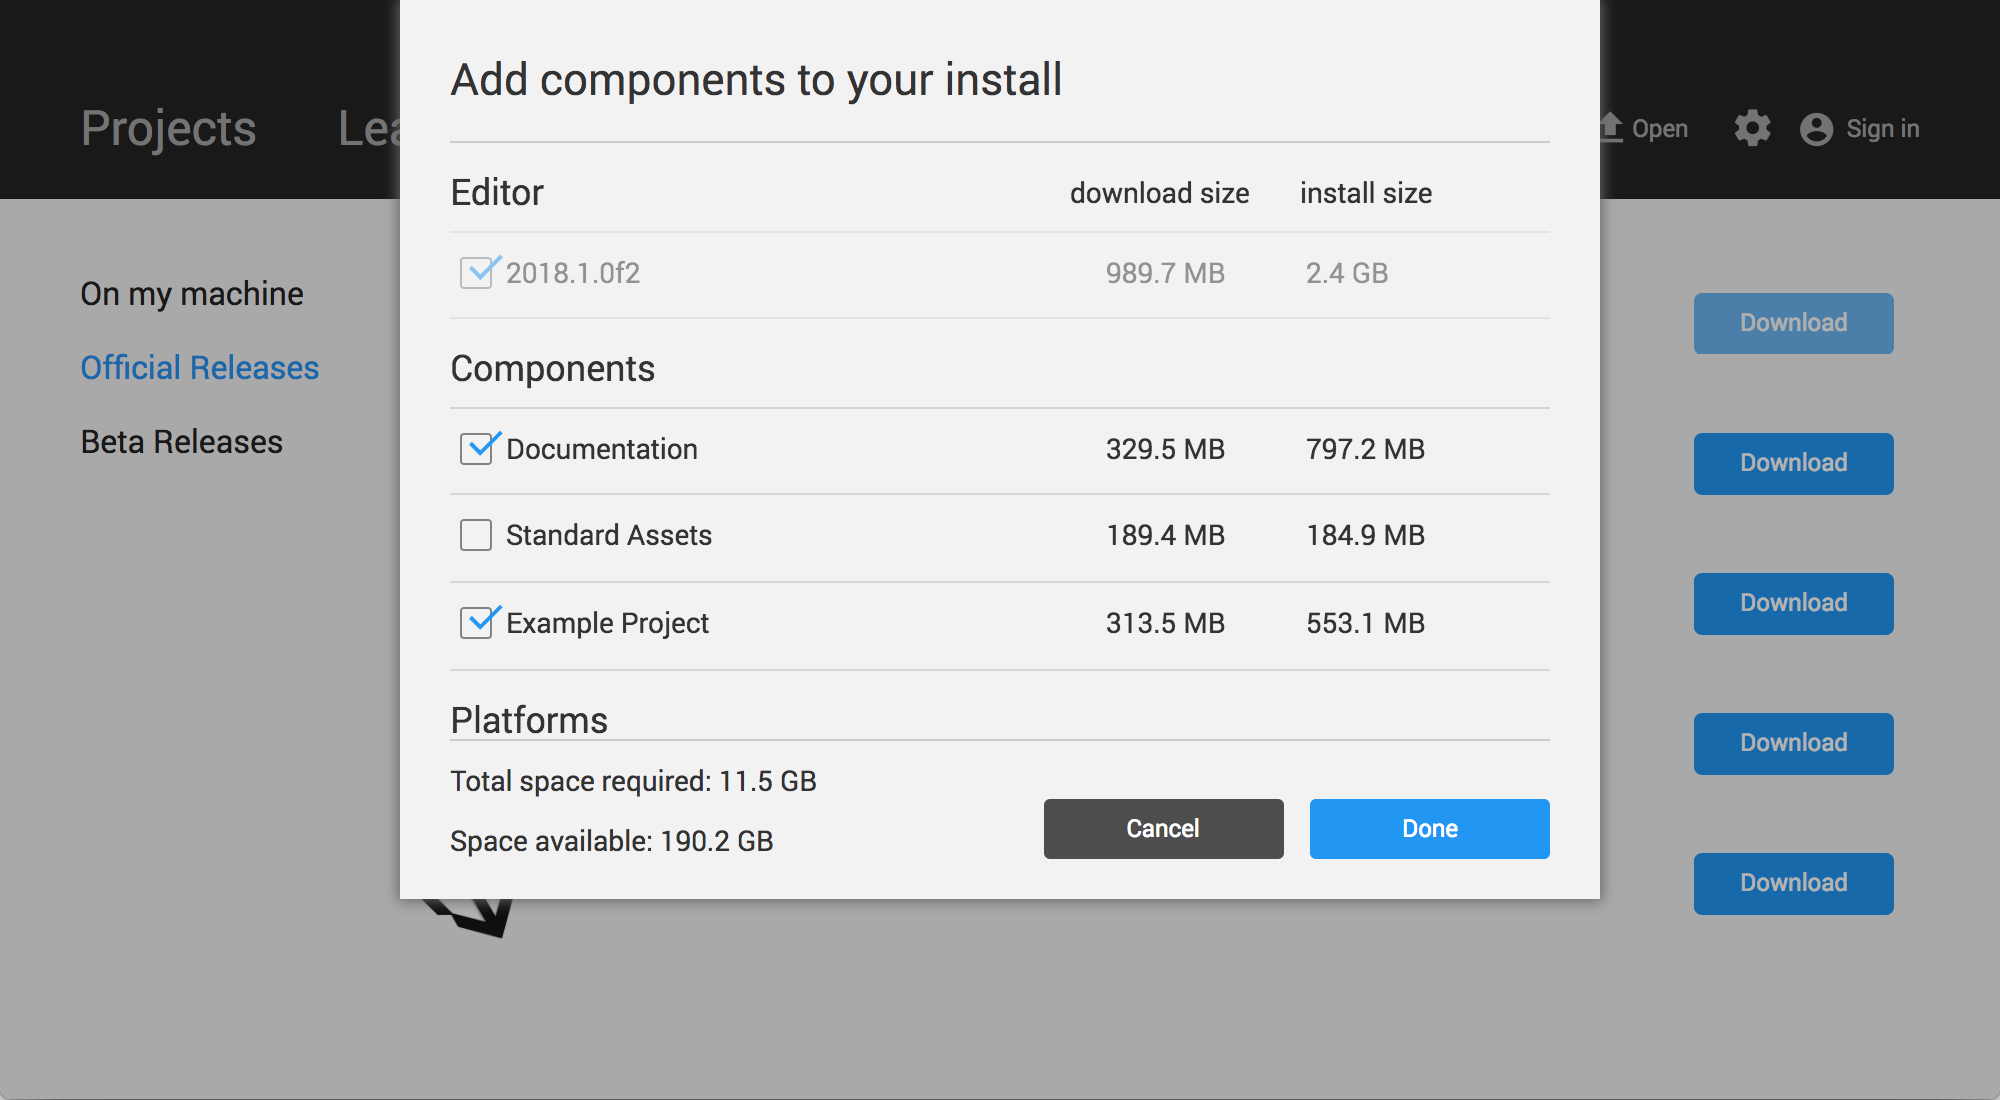Viewport: 2000px width, 1100px height.
Task: Toggle the Documentation component checkbox
Action: [477, 448]
